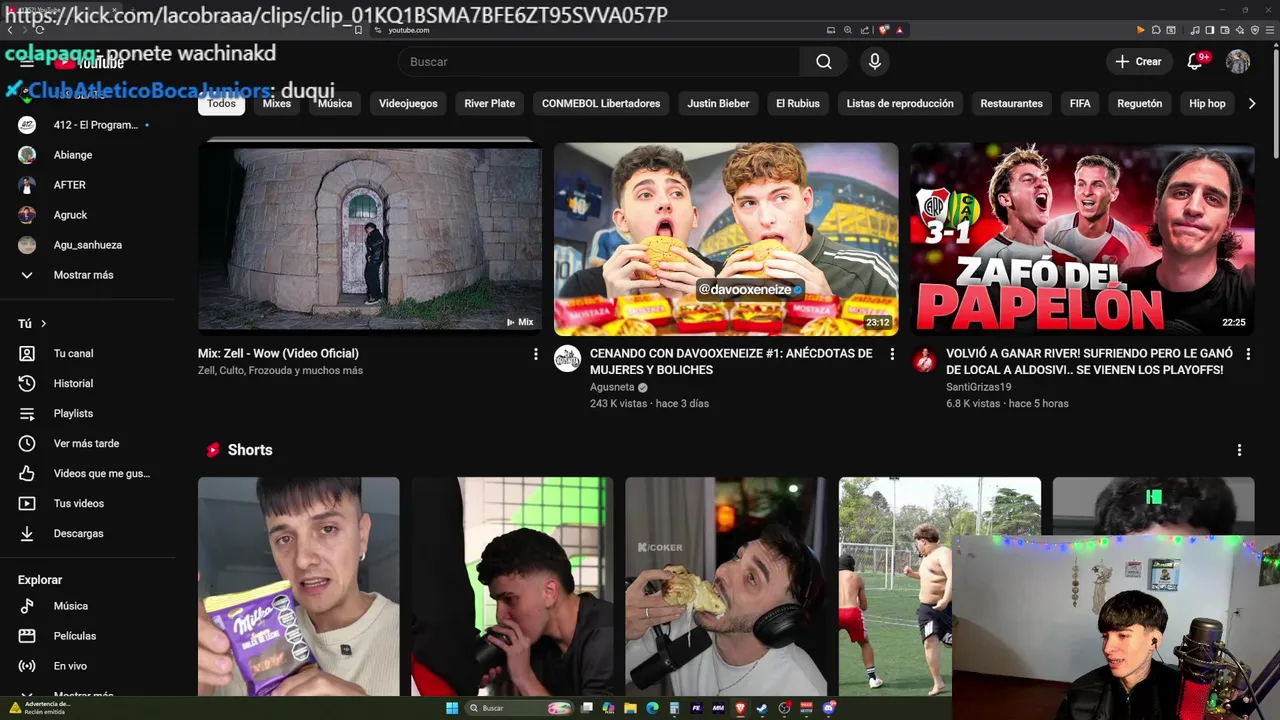Select the Música filter chip
This screenshot has height=720, width=1280.
(335, 103)
